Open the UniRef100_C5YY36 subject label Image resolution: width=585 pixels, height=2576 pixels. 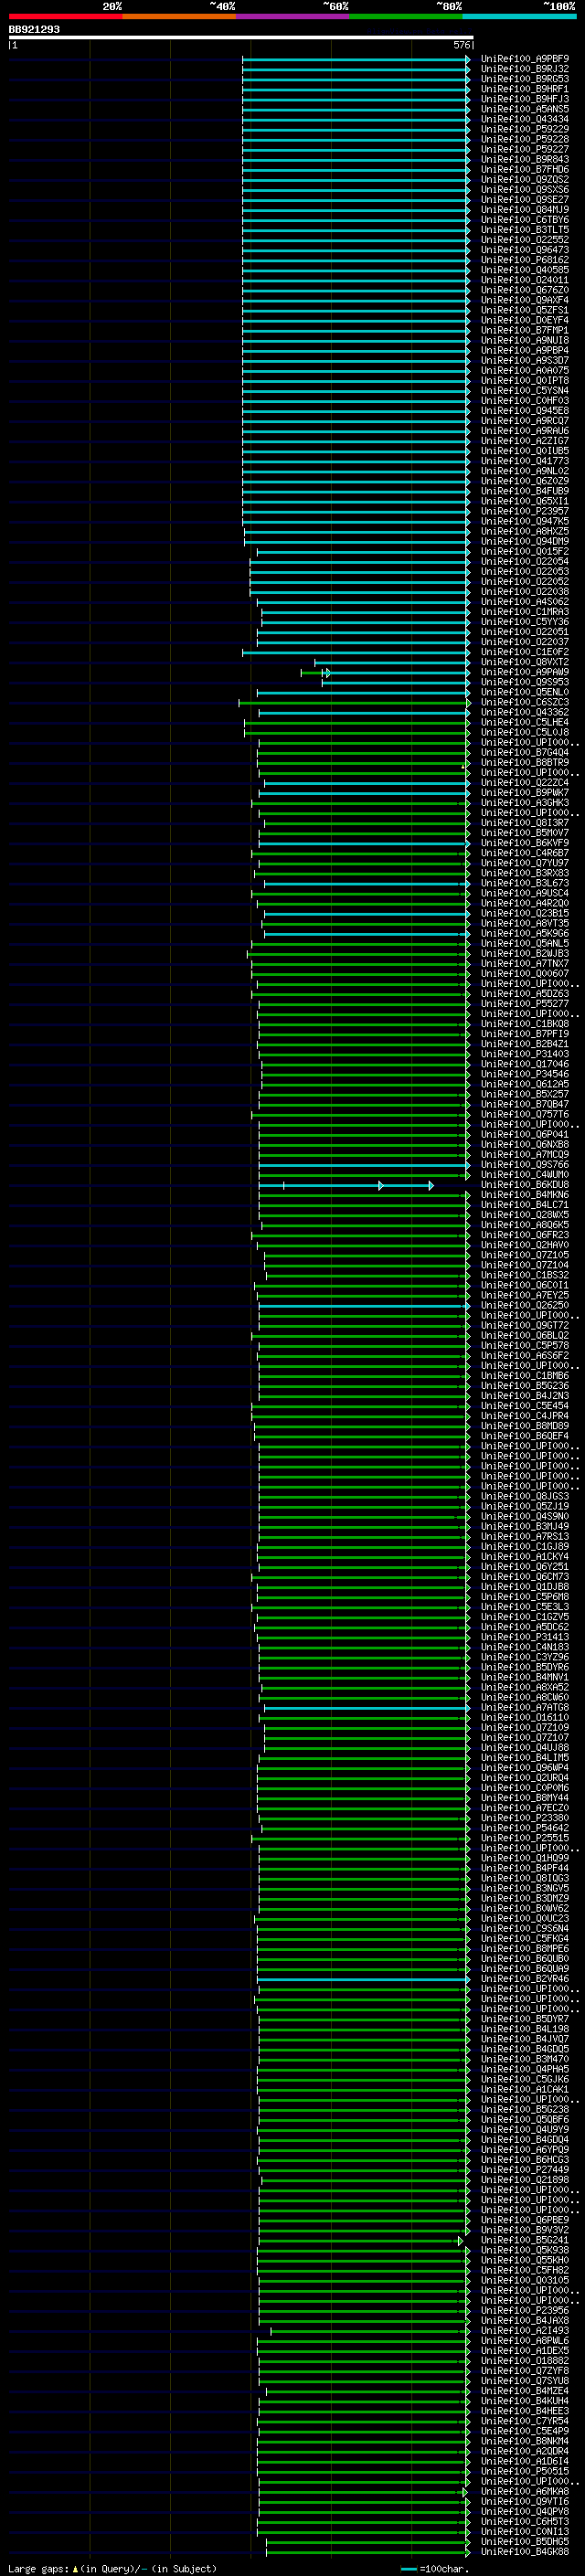[x=525, y=622]
